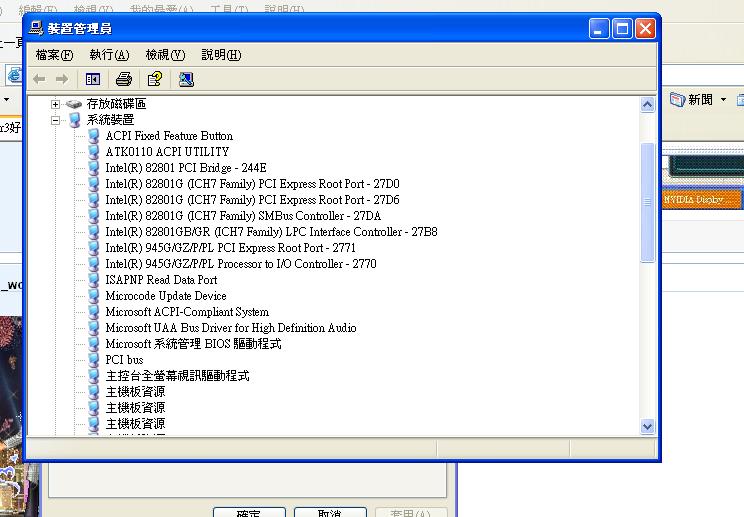The width and height of the screenshot is (744, 517).
Task: Select 主控台全螢幕視訊驅動程式 device
Action: [177, 376]
